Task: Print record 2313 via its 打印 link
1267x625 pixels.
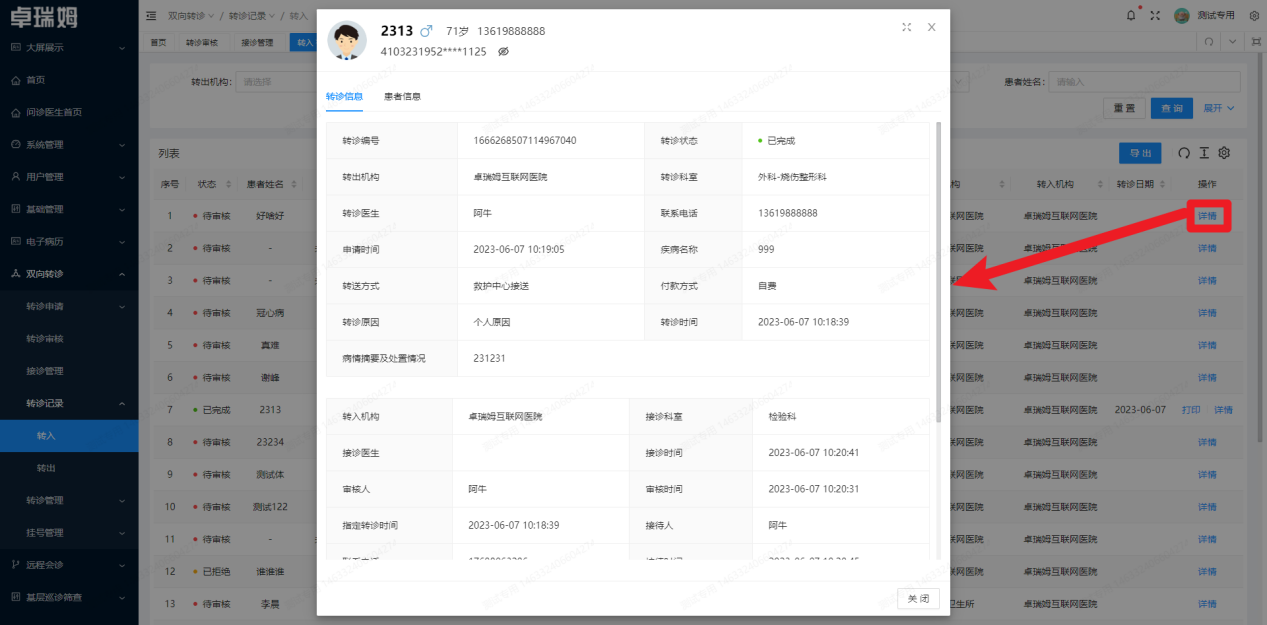Action: (1191, 409)
